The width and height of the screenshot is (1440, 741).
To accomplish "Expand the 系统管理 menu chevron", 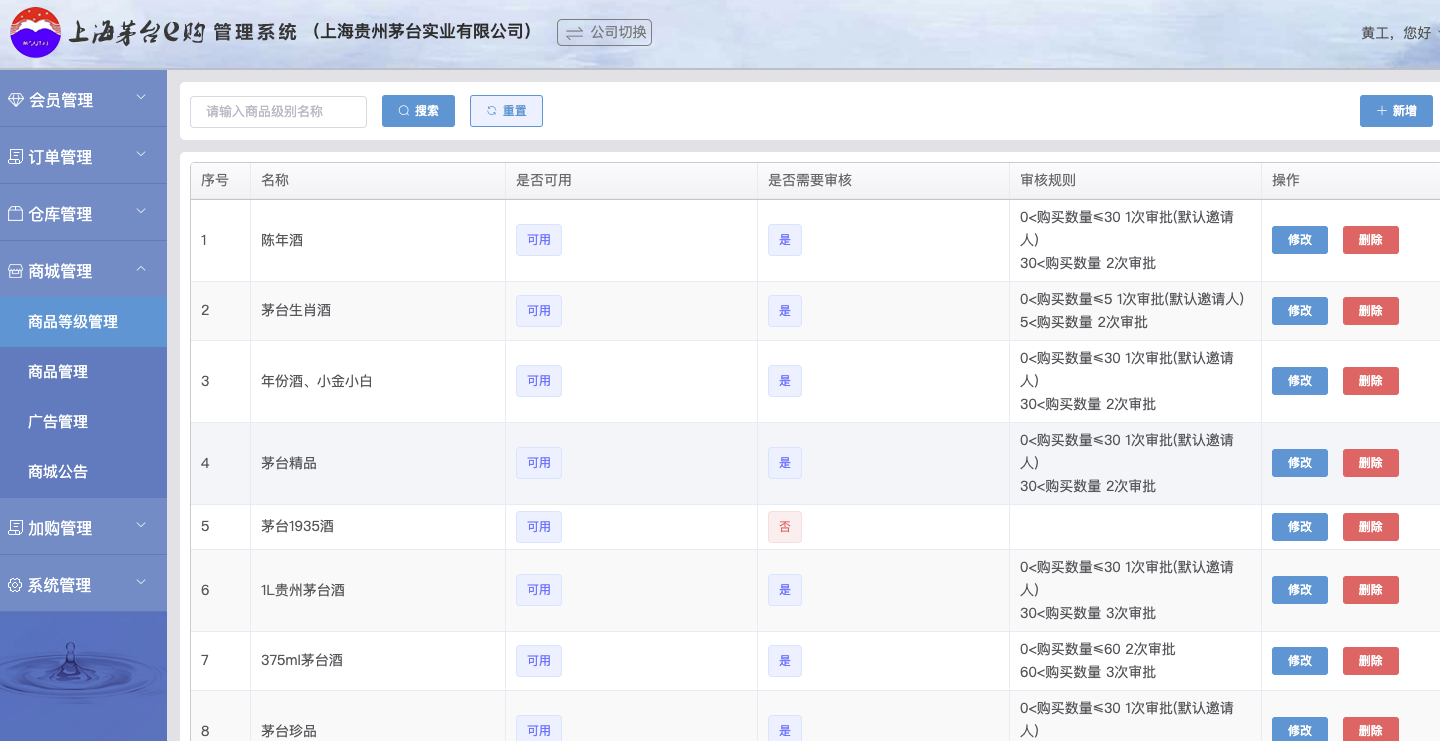I will (141, 582).
